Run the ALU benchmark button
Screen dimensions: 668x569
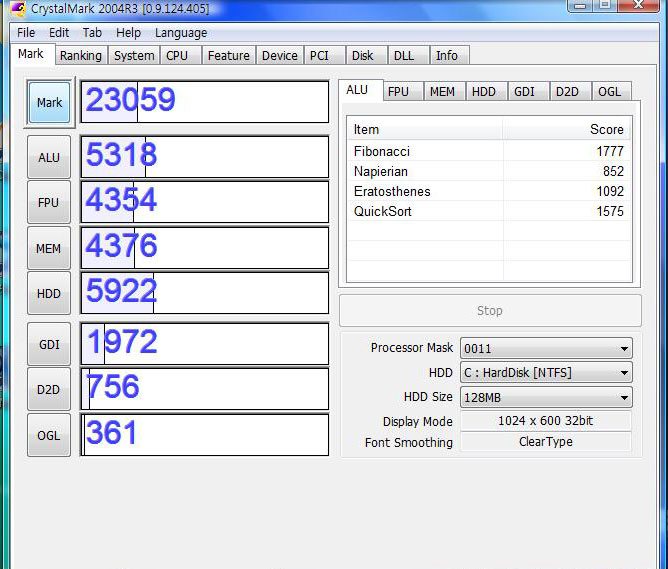click(49, 158)
